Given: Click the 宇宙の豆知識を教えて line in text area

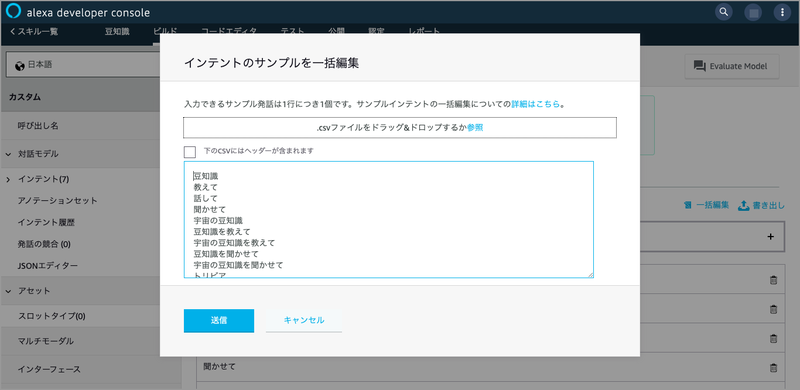Looking at the screenshot, I should click(234, 242).
